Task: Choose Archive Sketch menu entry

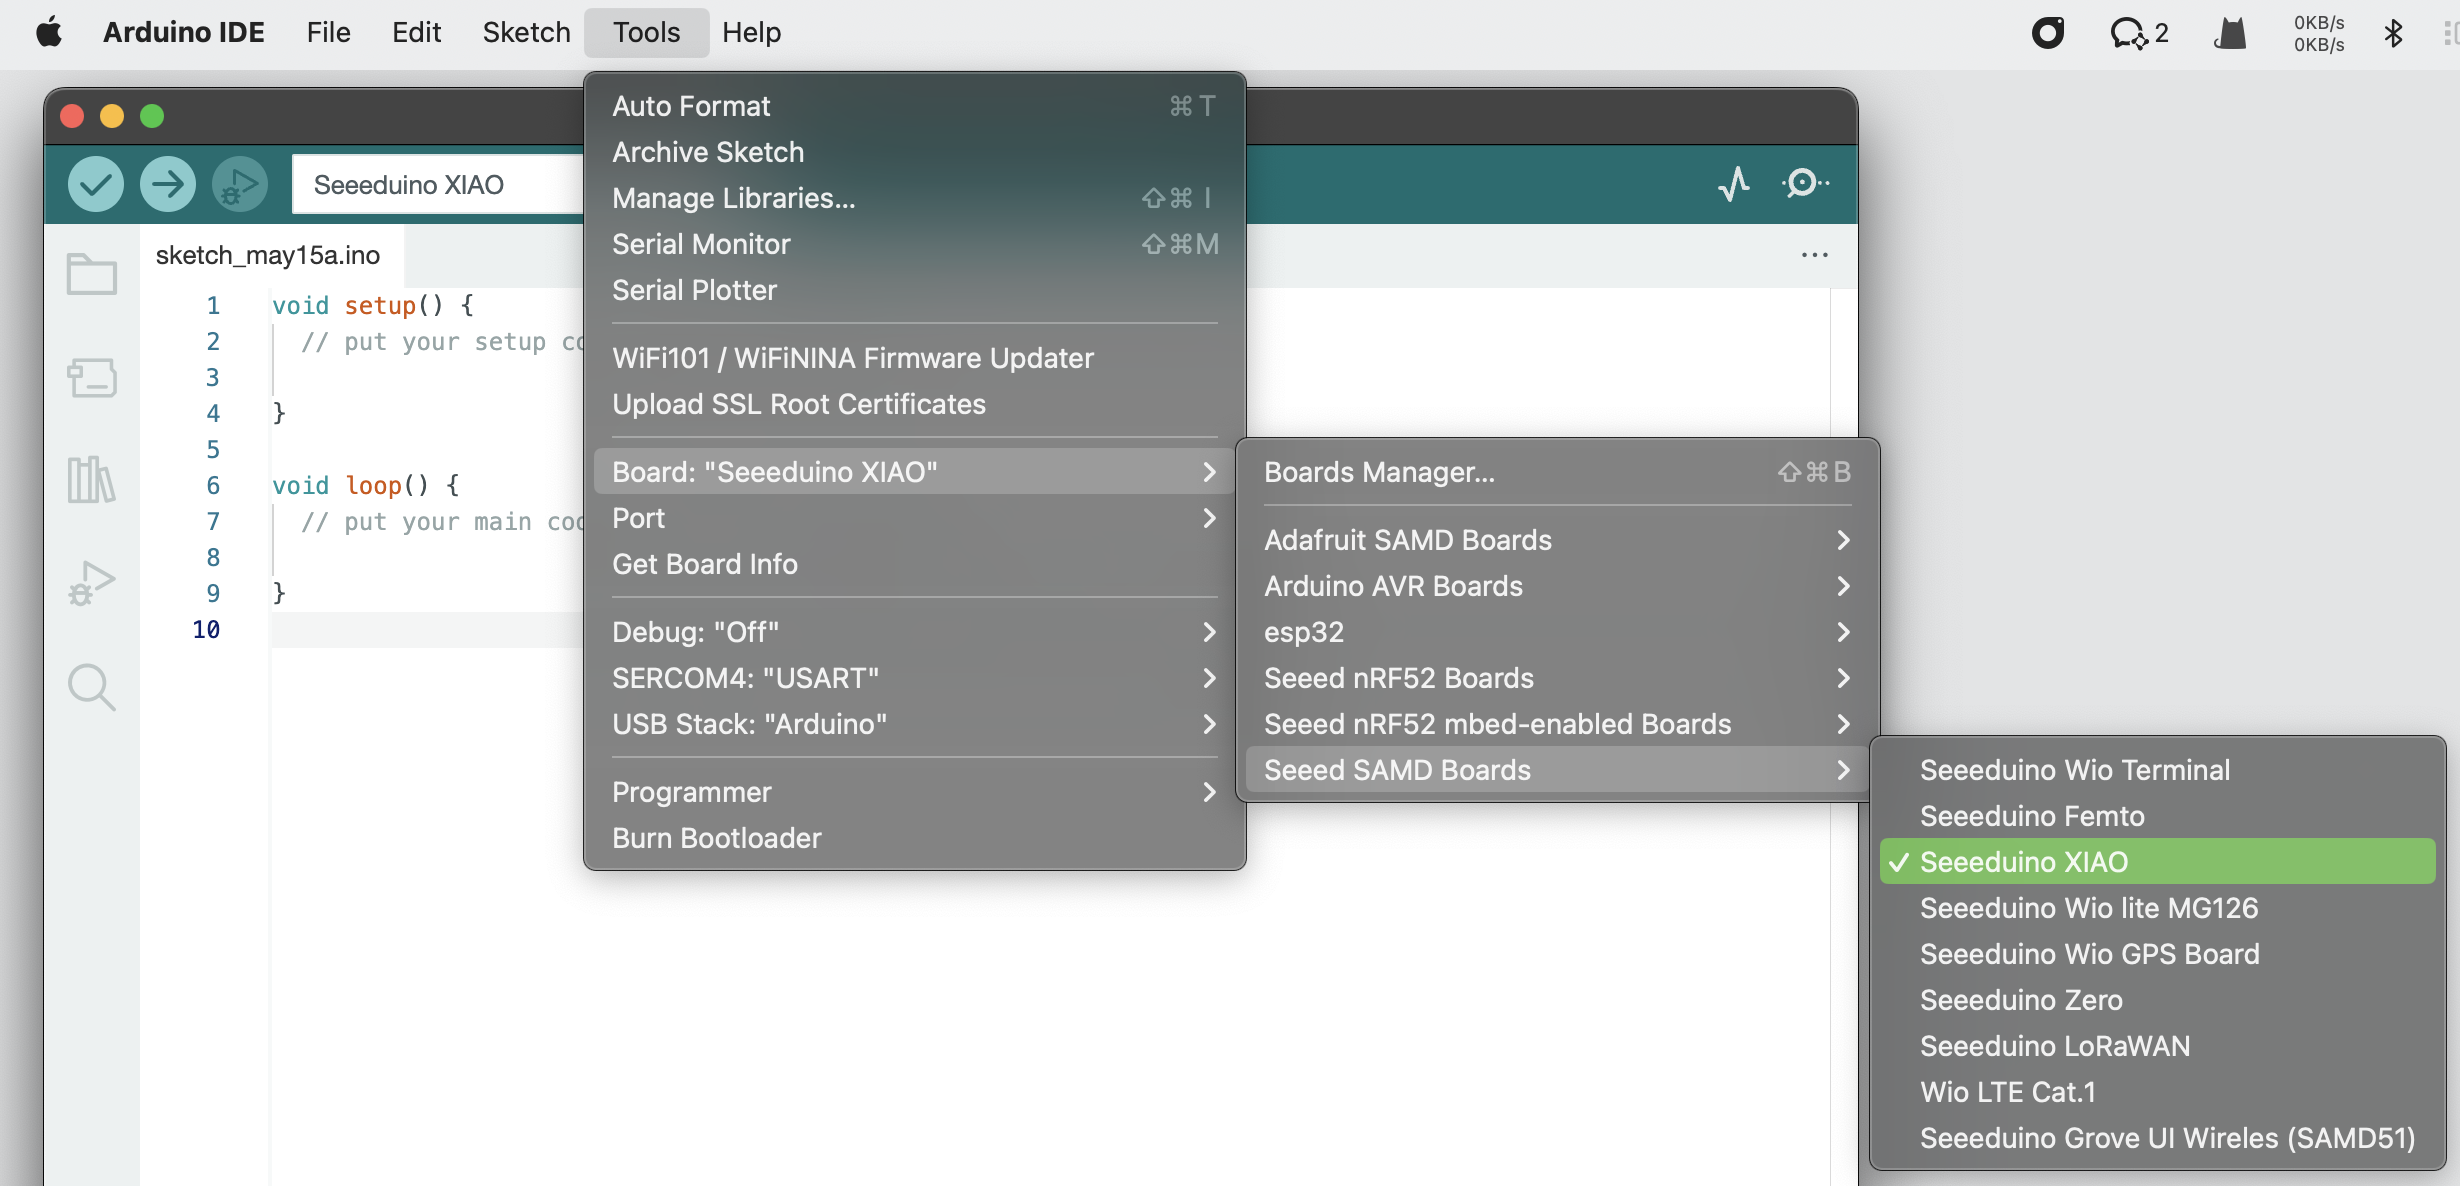Action: [x=914, y=151]
